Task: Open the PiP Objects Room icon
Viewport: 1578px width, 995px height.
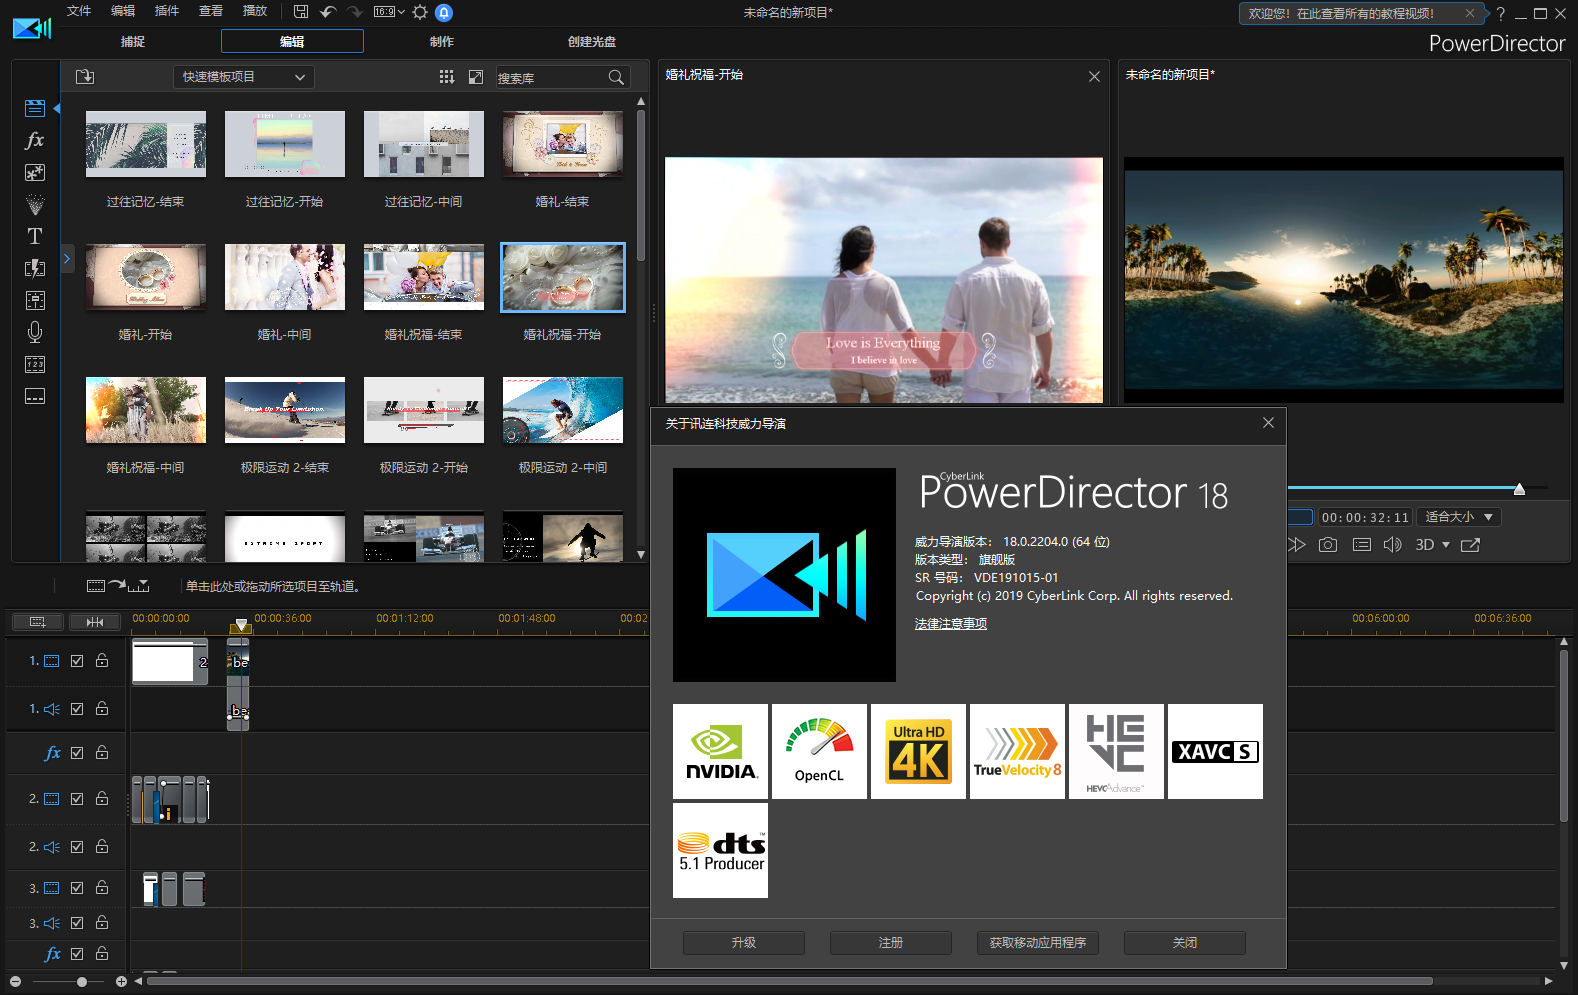Action: coord(35,172)
